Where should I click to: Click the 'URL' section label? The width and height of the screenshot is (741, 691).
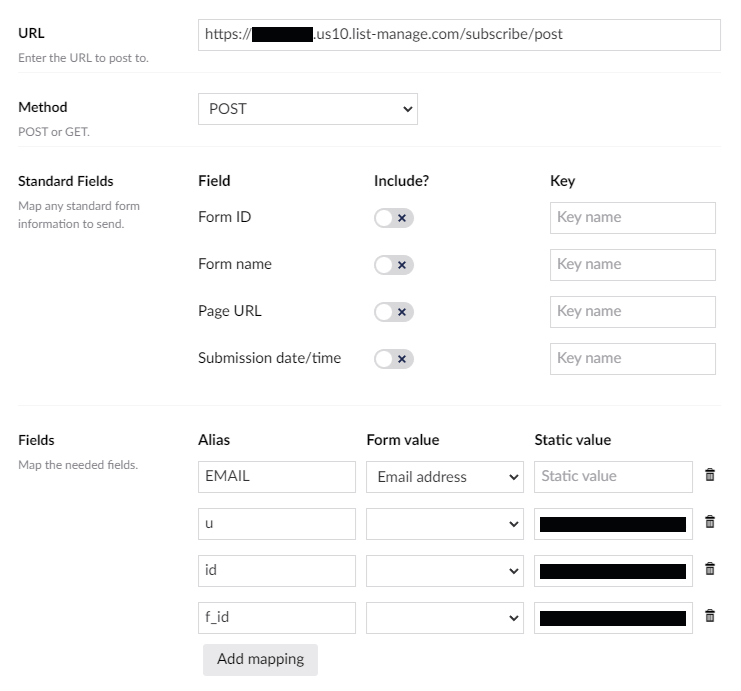coord(31,33)
